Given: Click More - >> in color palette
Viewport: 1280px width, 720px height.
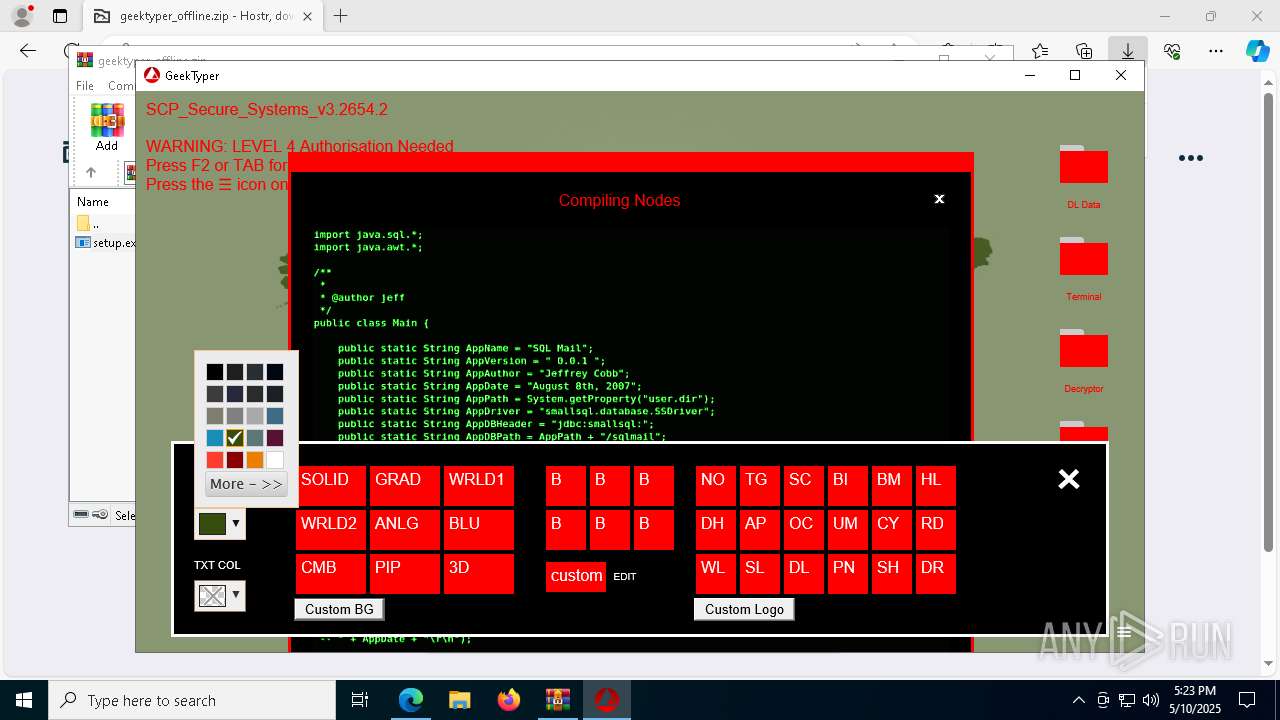Looking at the screenshot, I should pyautogui.click(x=246, y=484).
